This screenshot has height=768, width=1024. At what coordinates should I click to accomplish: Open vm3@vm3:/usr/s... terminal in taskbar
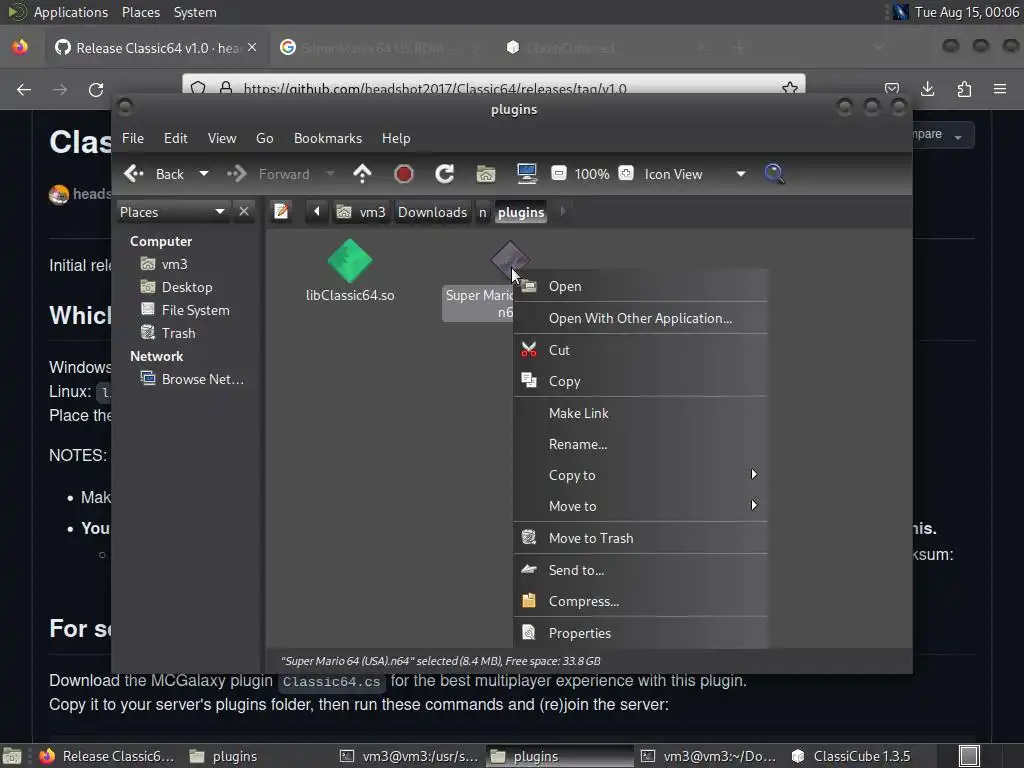click(x=410, y=756)
